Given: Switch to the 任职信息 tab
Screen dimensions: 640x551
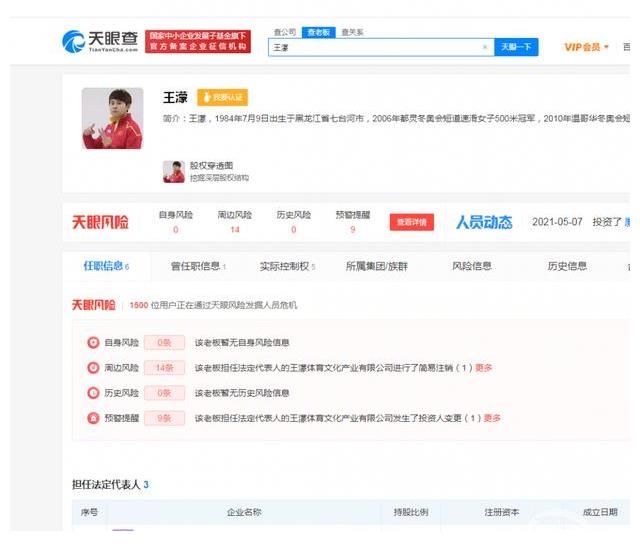Looking at the screenshot, I should [107, 266].
